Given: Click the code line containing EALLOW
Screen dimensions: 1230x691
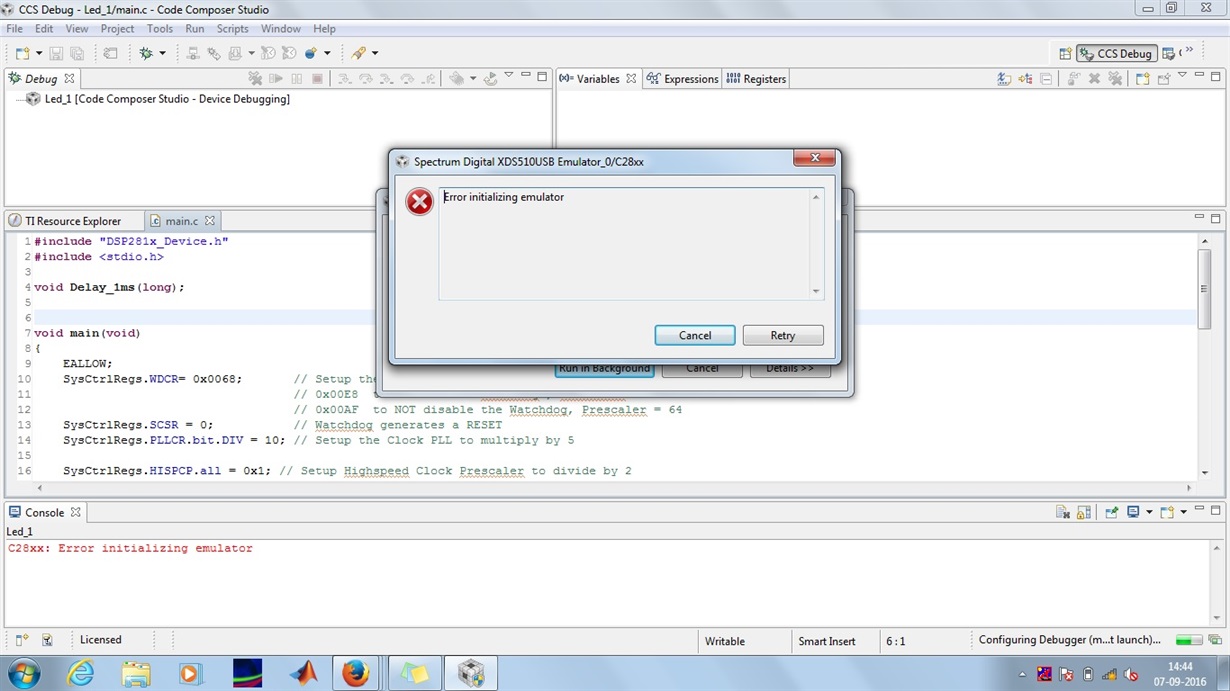Looking at the screenshot, I should pos(88,364).
